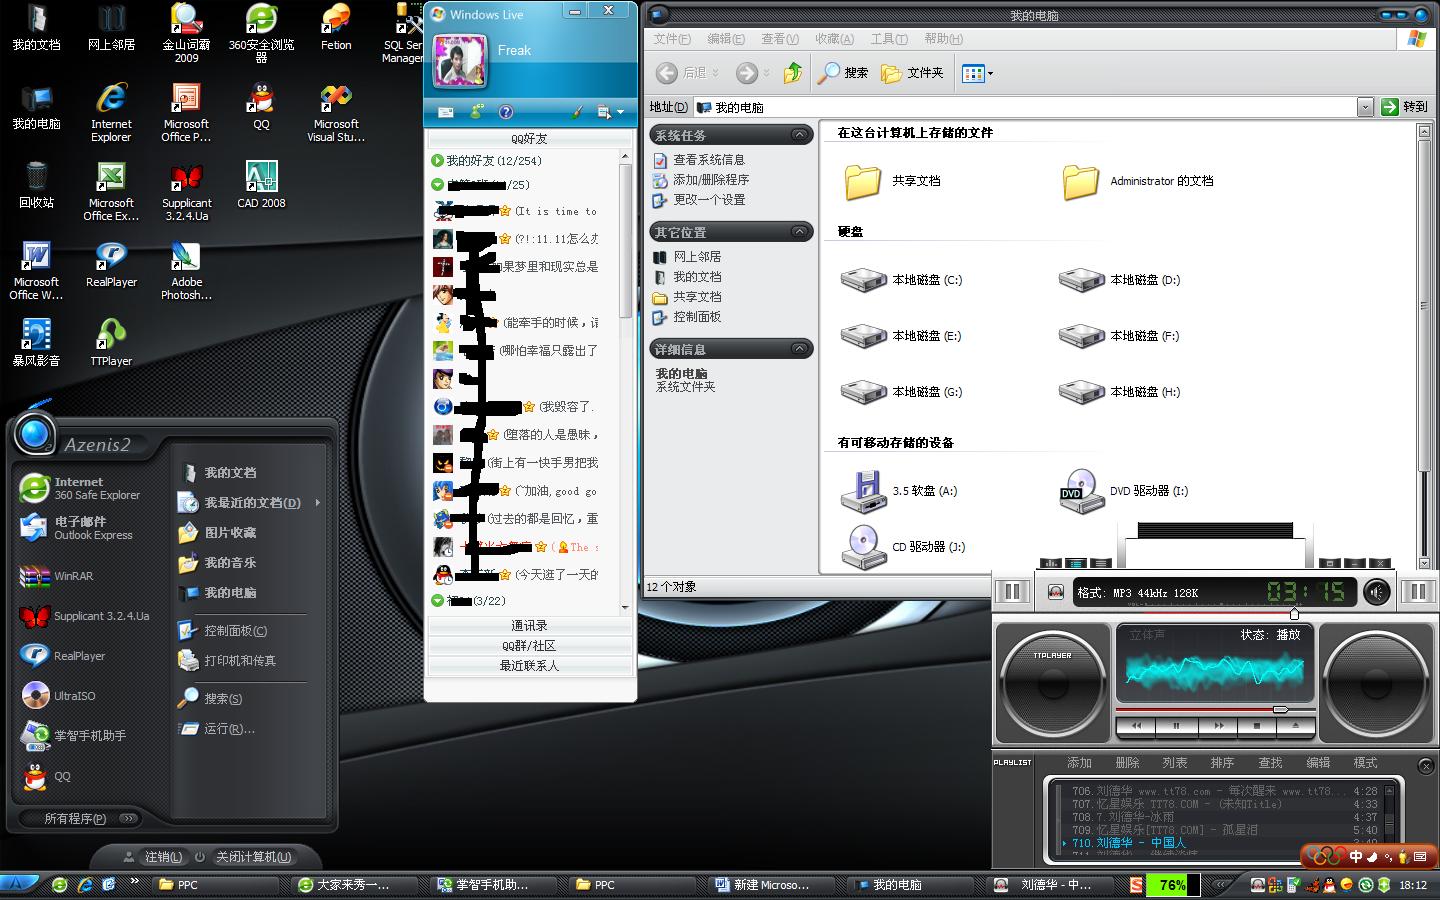Open Microsoft Visual Studio desktop shortcut
This screenshot has width=1440, height=900.
point(336,112)
